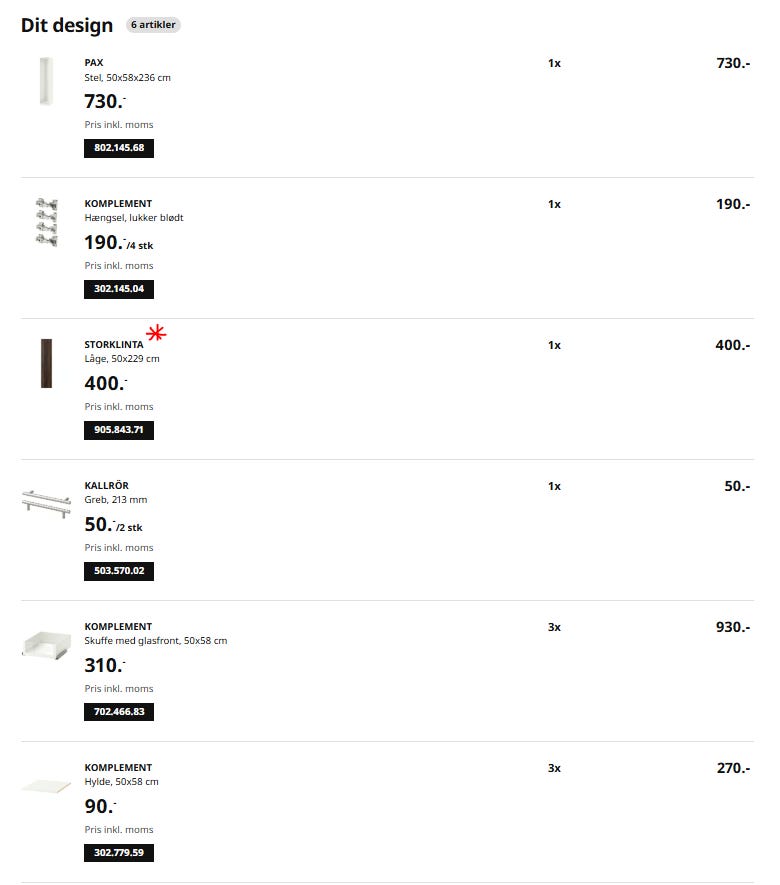Click article number 702.466.83

coord(119,713)
